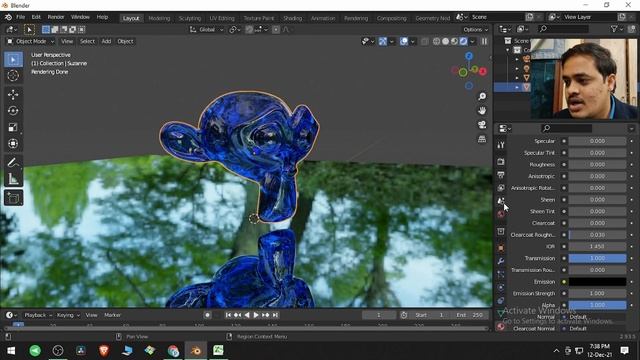Switch to the Shading workspace tab
This screenshot has width=640, height=360.
(x=293, y=18)
